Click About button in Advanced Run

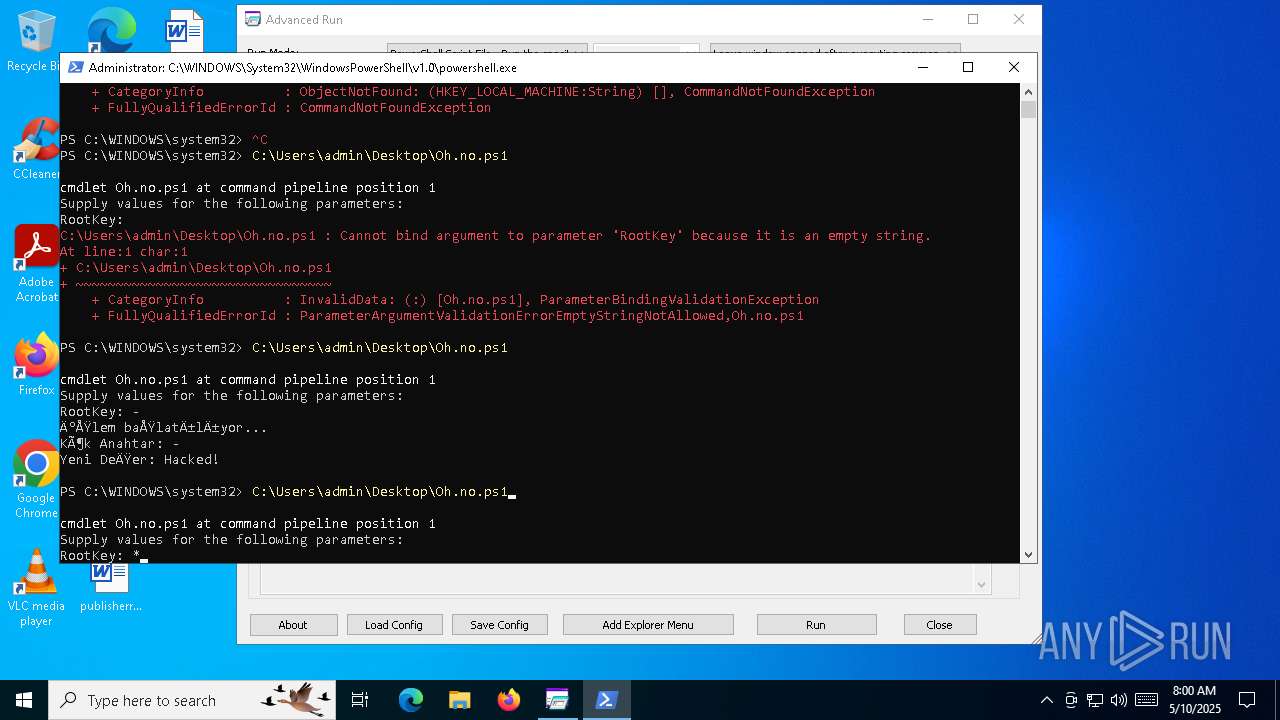click(293, 625)
